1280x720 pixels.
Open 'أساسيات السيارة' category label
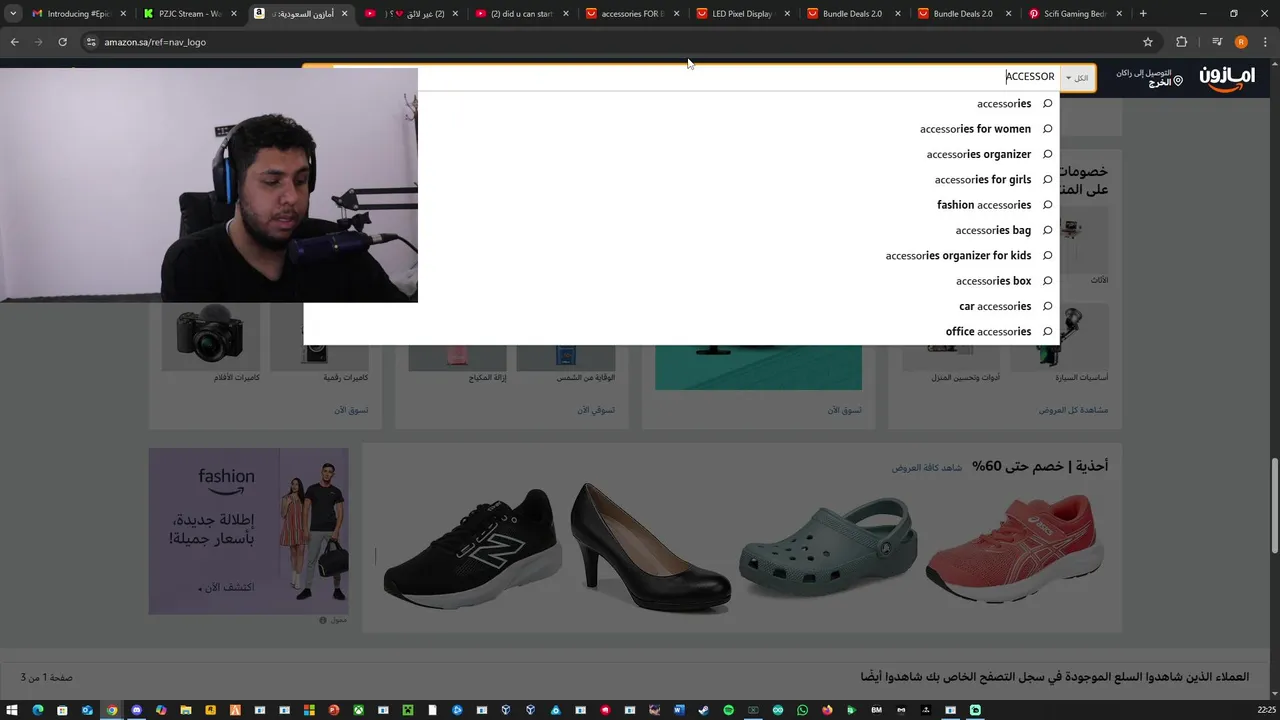pos(1081,378)
